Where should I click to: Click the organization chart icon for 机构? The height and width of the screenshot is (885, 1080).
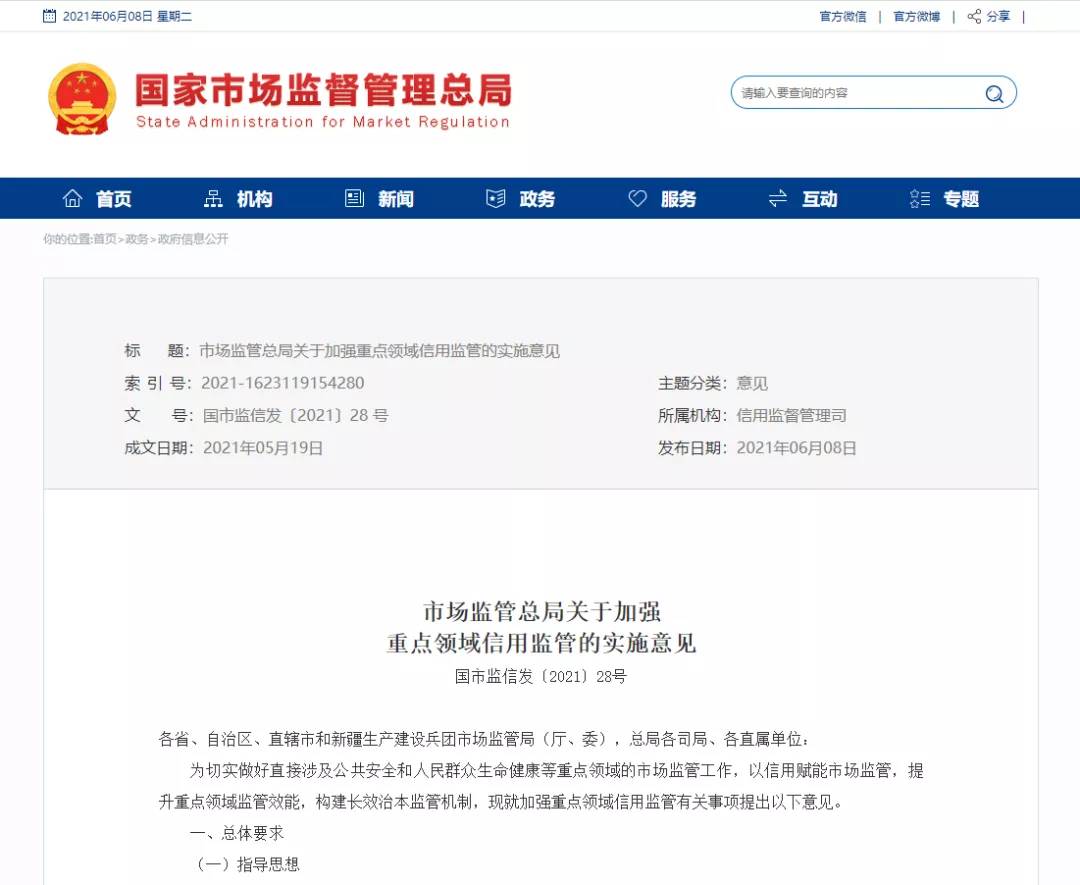[213, 199]
